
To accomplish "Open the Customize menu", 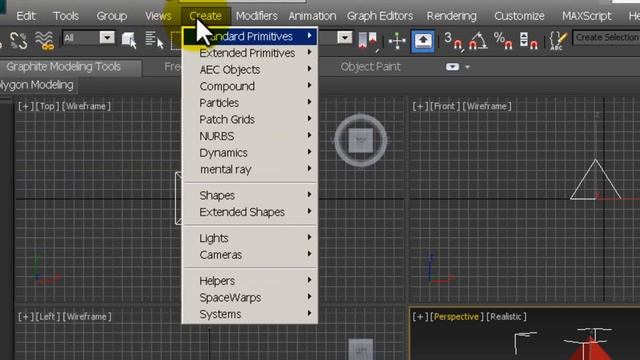I will [519, 16].
